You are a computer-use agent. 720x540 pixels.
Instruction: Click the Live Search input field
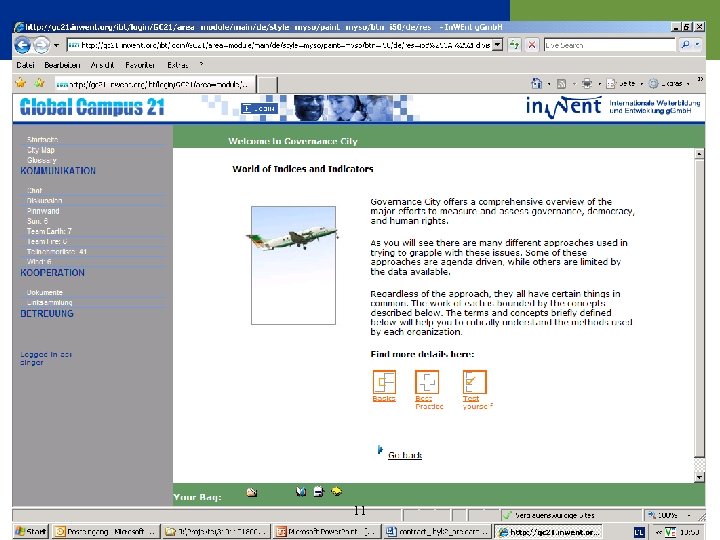(610, 45)
